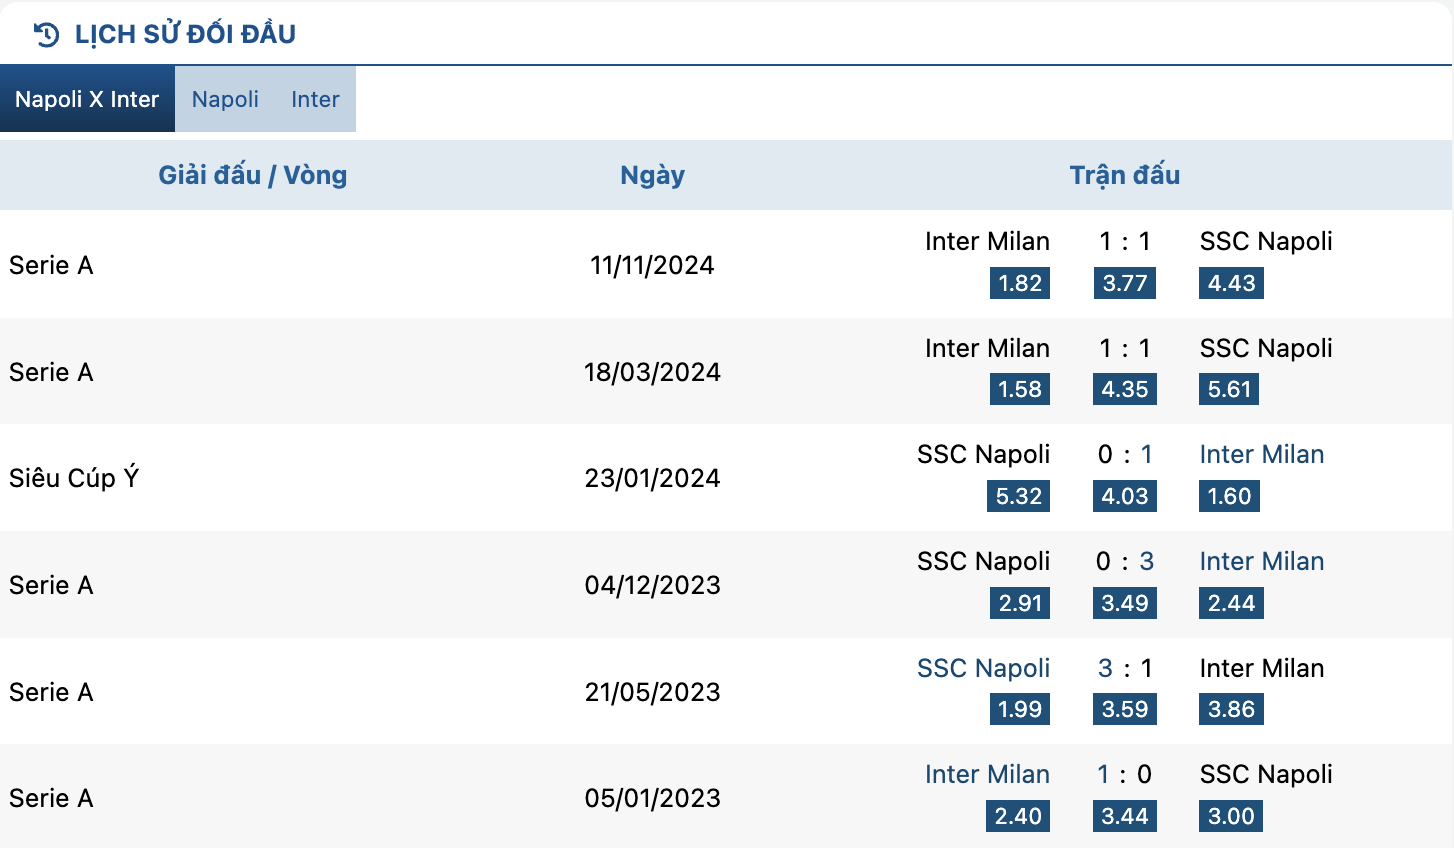Click the Siêu Cúp Ý competition name

[x=74, y=478]
